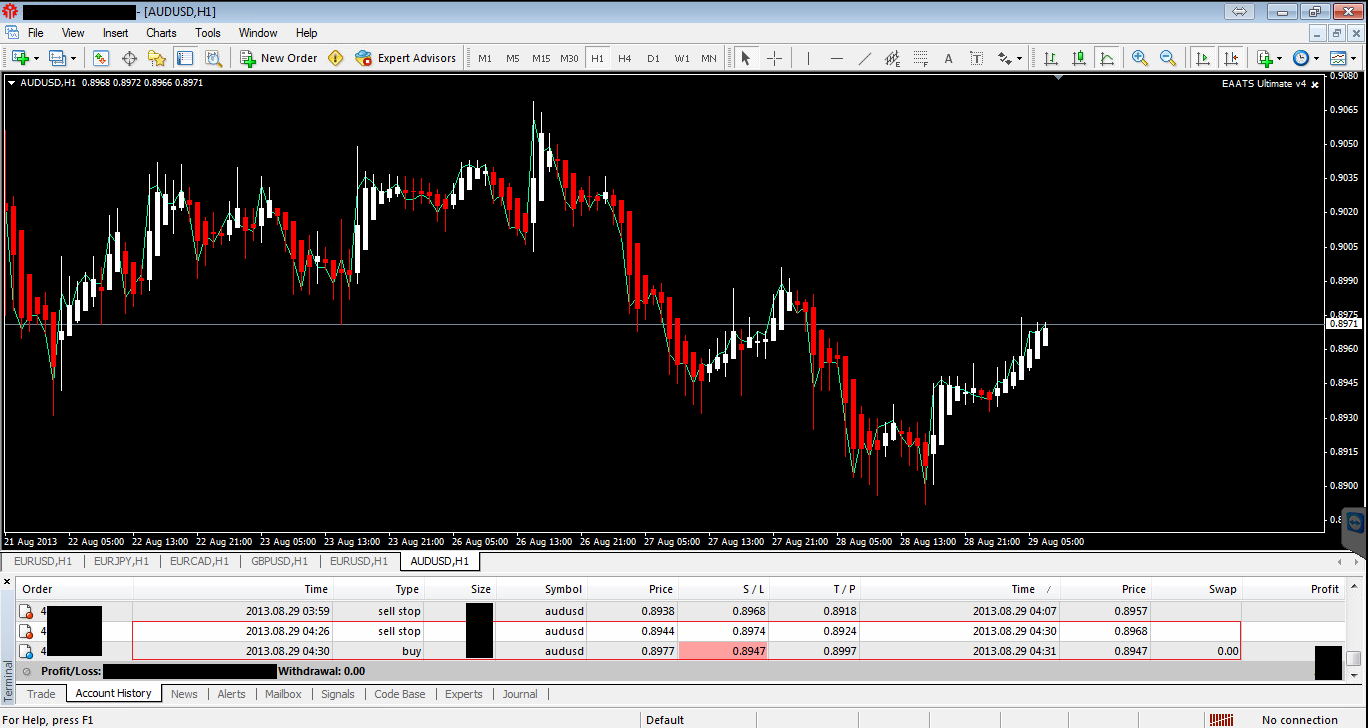Draw a vertical line tool
Screen dimensions: 1368x728
click(x=807, y=58)
